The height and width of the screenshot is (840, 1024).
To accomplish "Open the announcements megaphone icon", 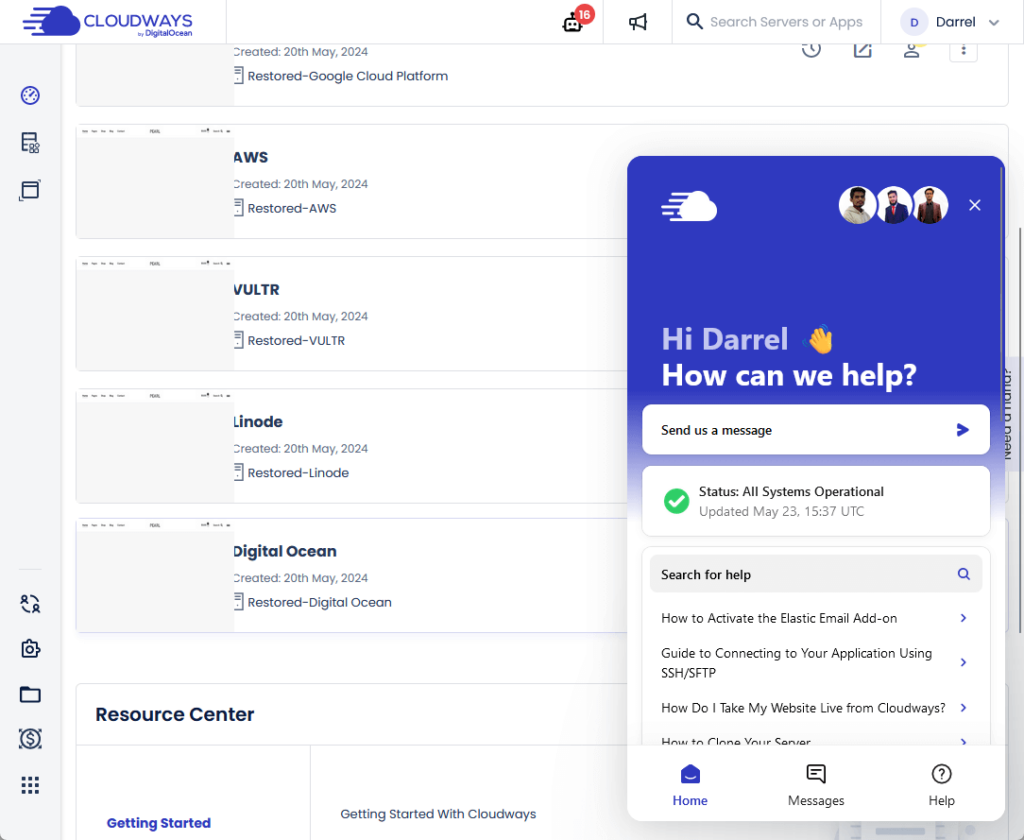I will [x=637, y=22].
